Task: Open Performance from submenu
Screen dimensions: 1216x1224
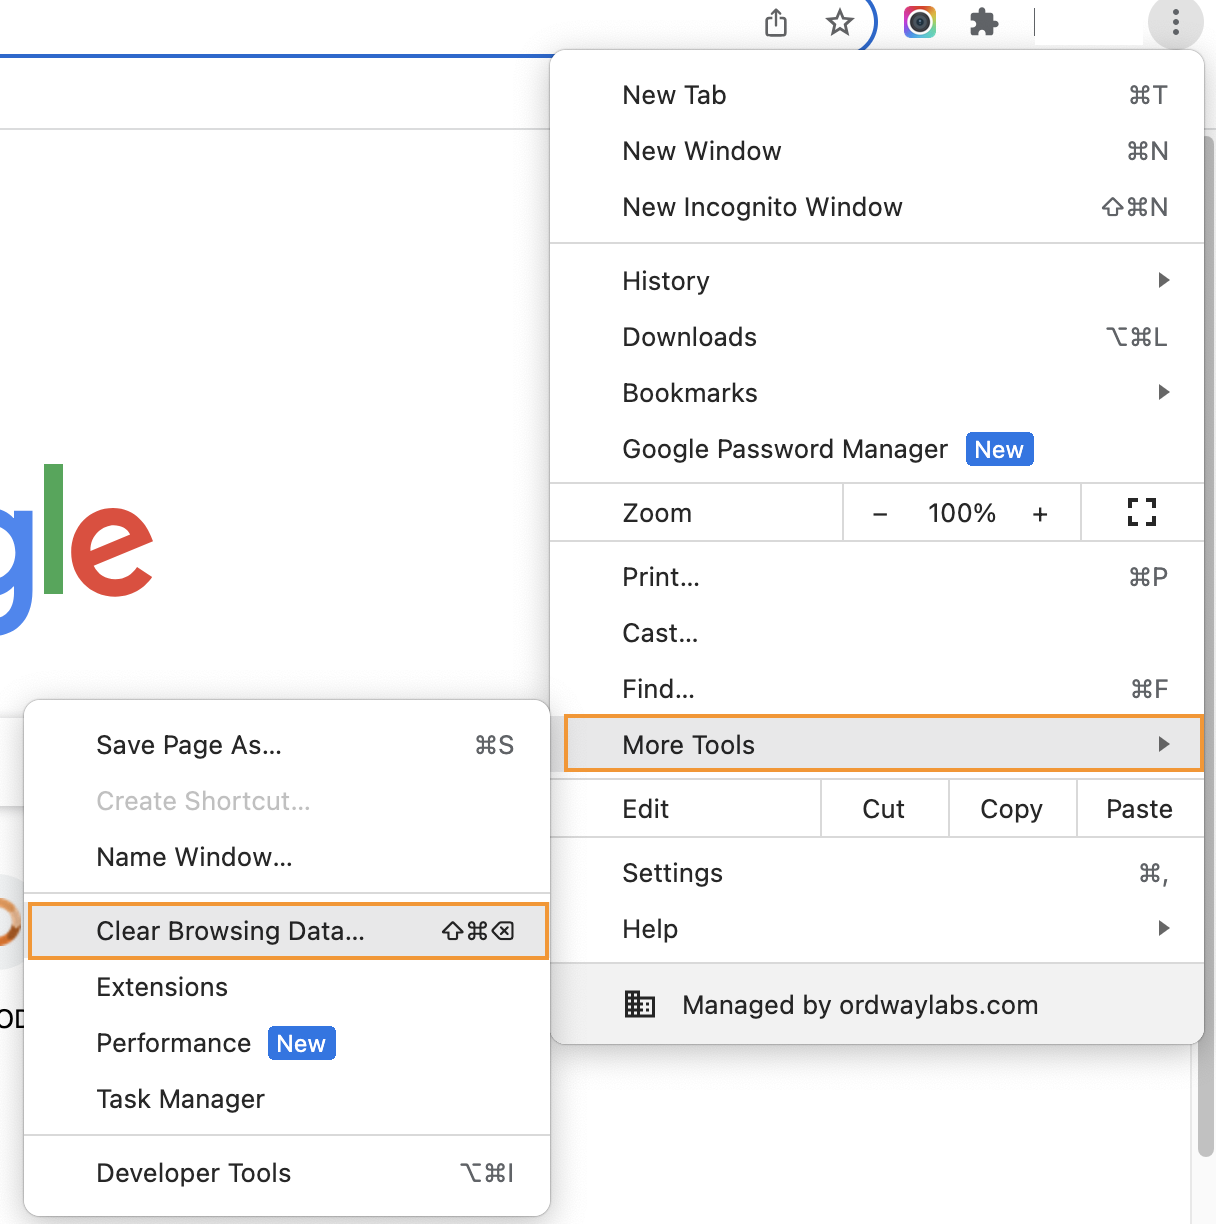Action: click(x=287, y=1043)
